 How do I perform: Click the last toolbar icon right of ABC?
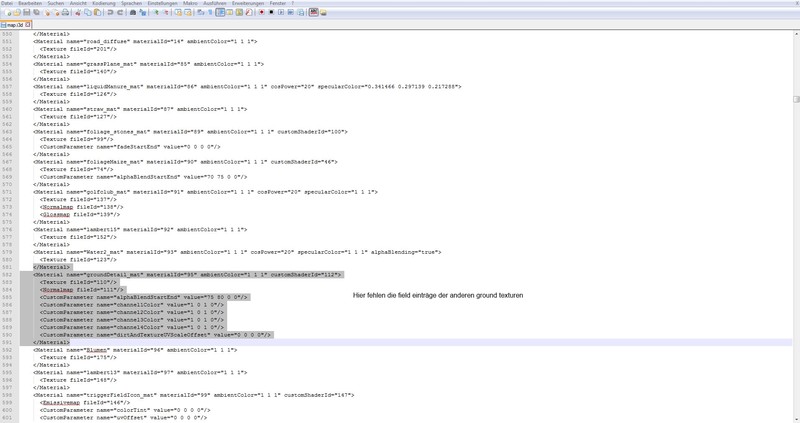pyautogui.click(x=323, y=12)
